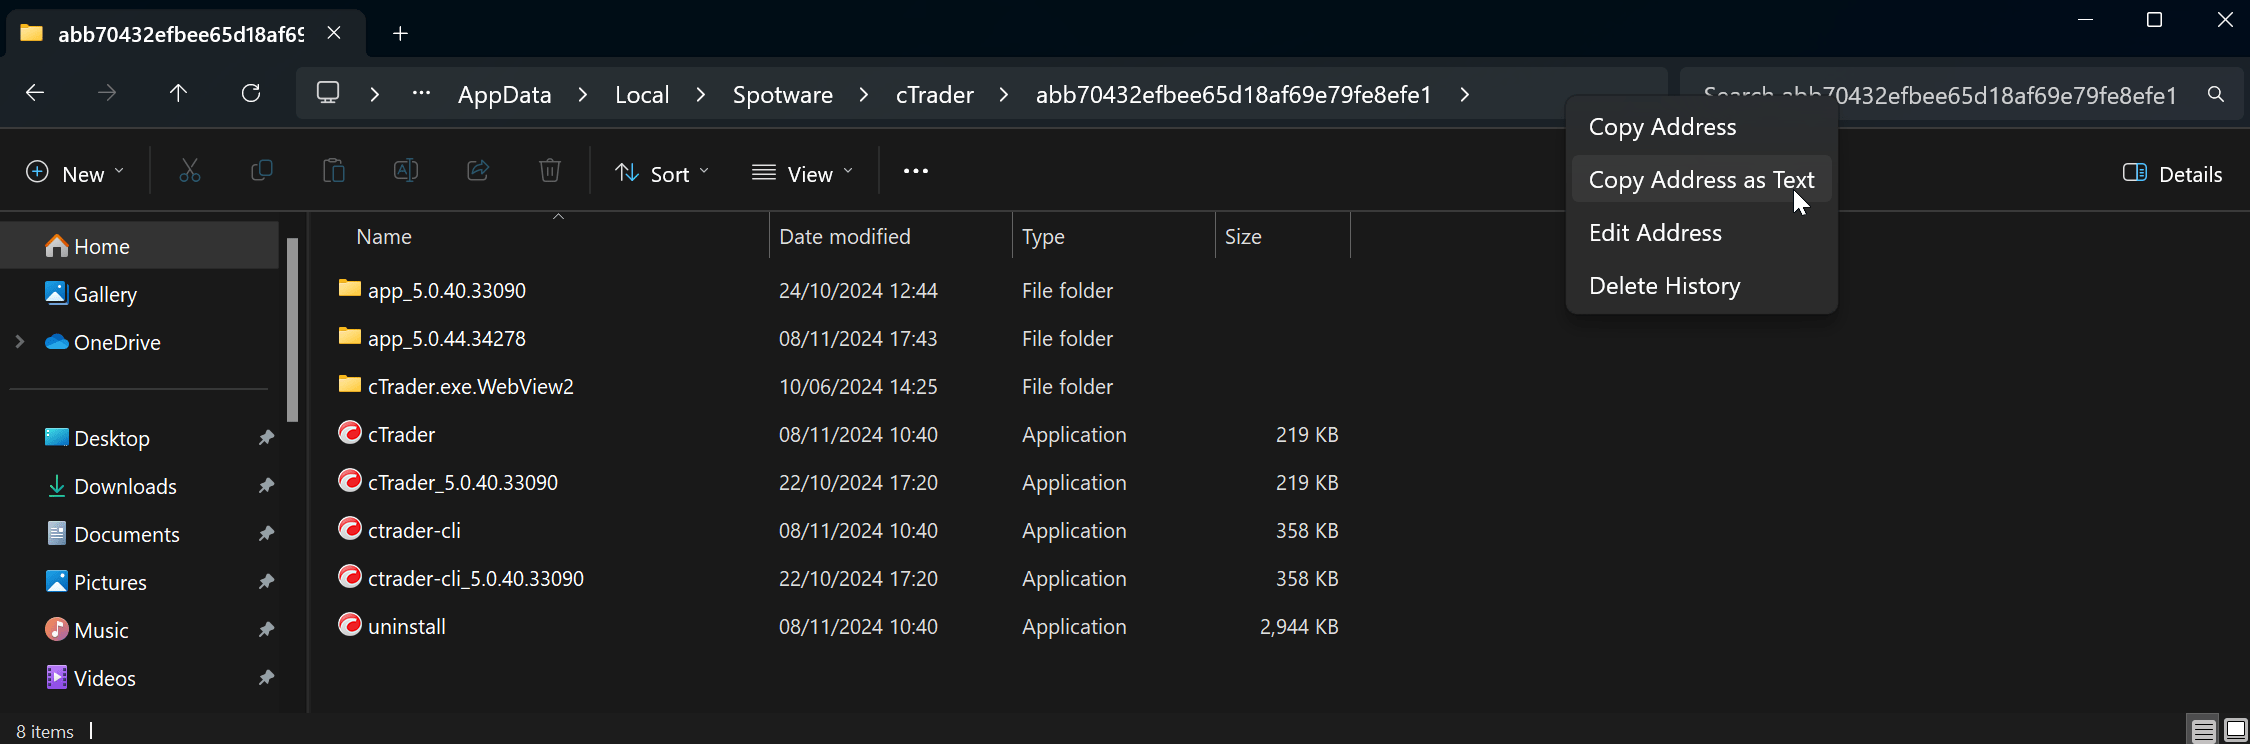Switch to large thumbnails view icon in status bar
The height and width of the screenshot is (744, 2250).
[x=2236, y=731]
